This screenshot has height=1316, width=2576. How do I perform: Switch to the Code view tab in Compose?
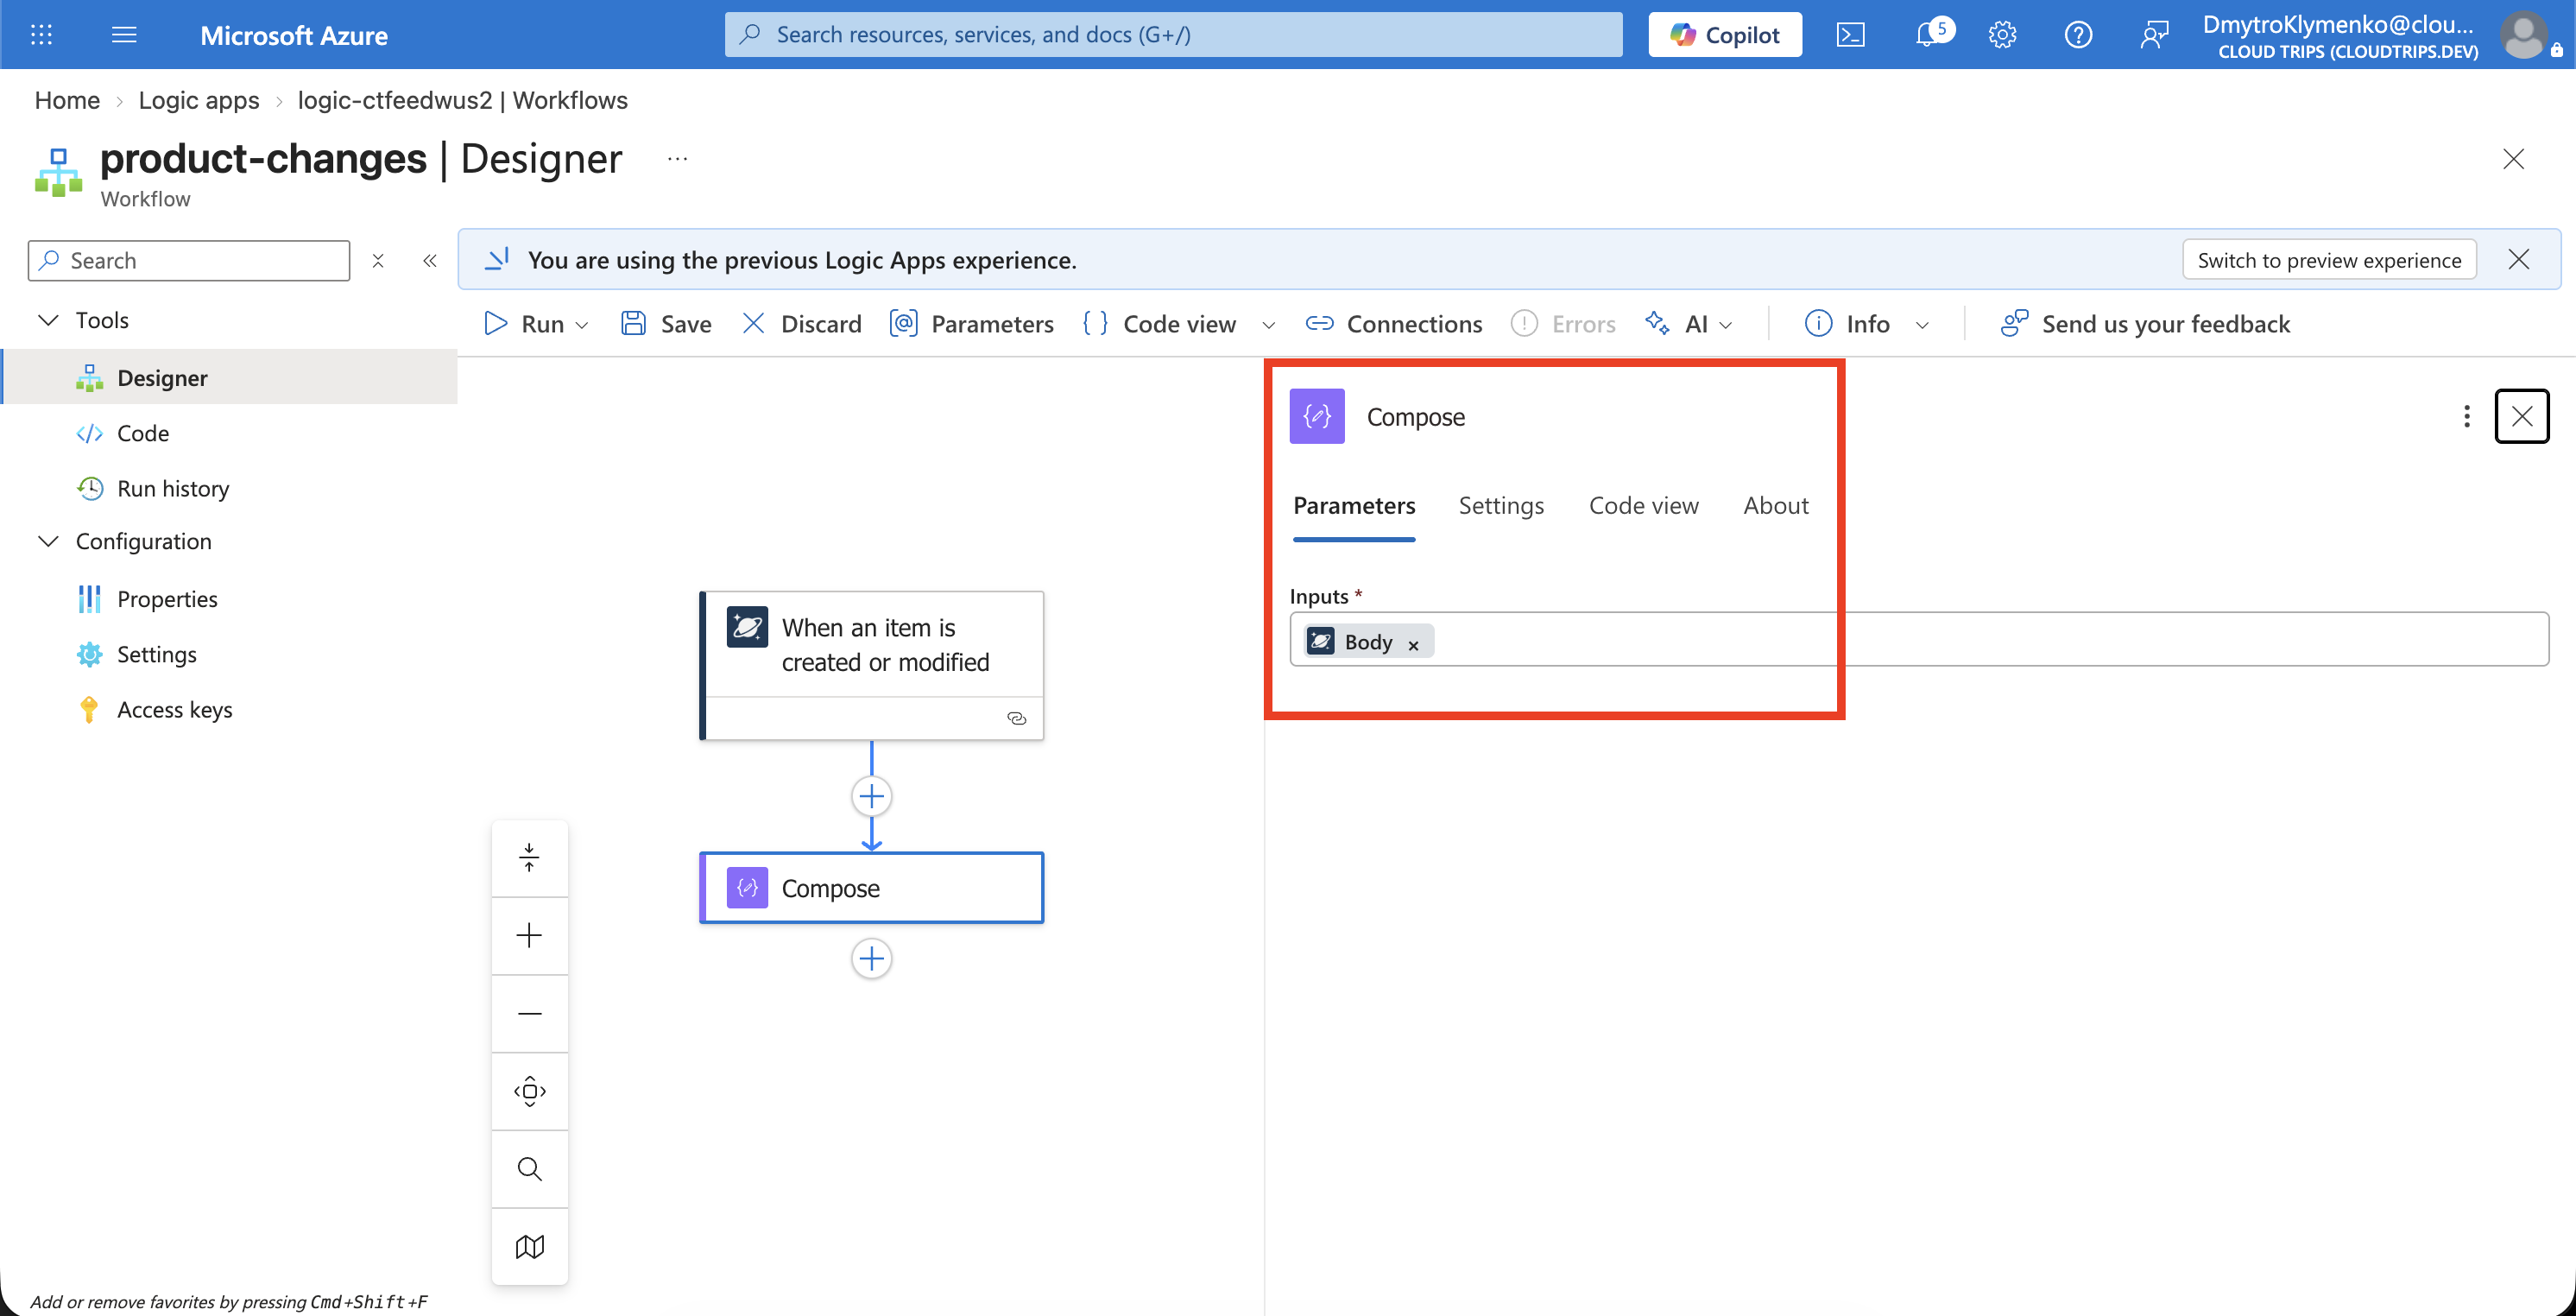click(1644, 505)
